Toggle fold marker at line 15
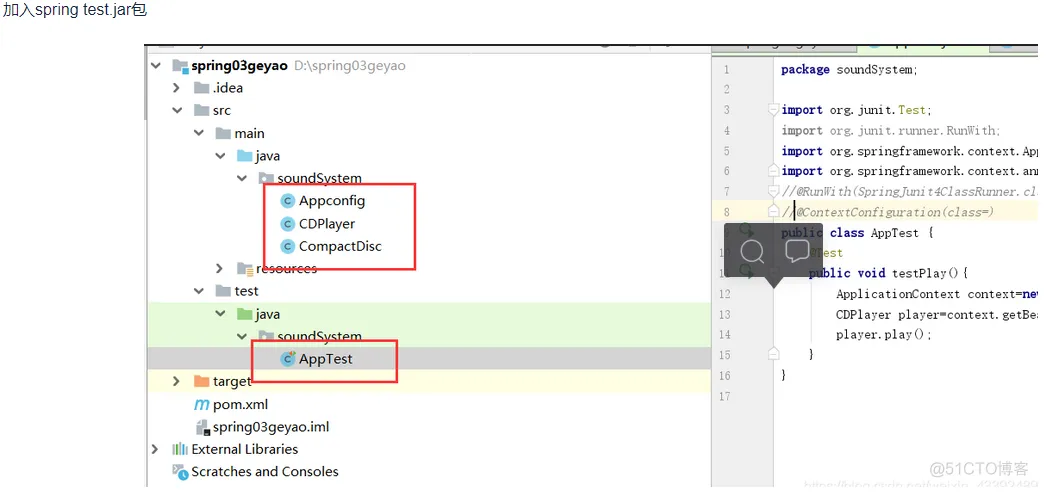Screen dimensions: 1046x496 773,353
